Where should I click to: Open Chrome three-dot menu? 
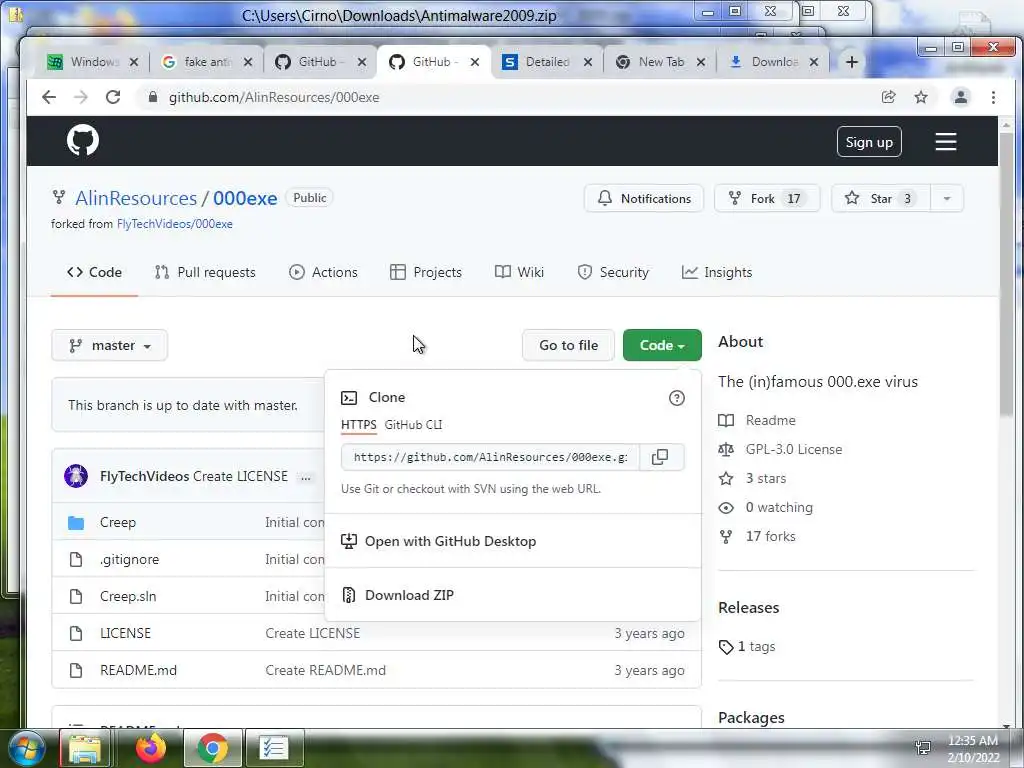coord(993,97)
